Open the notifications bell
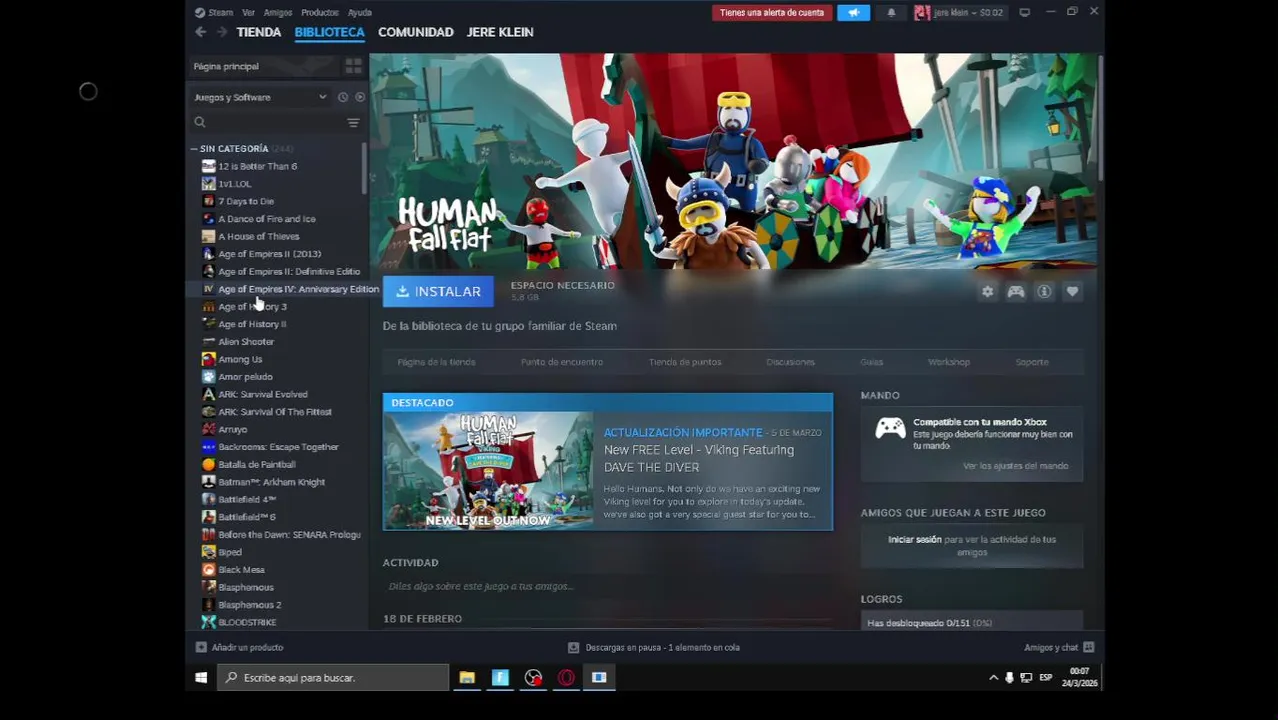Screen dimensions: 1278x720 pos(891,13)
